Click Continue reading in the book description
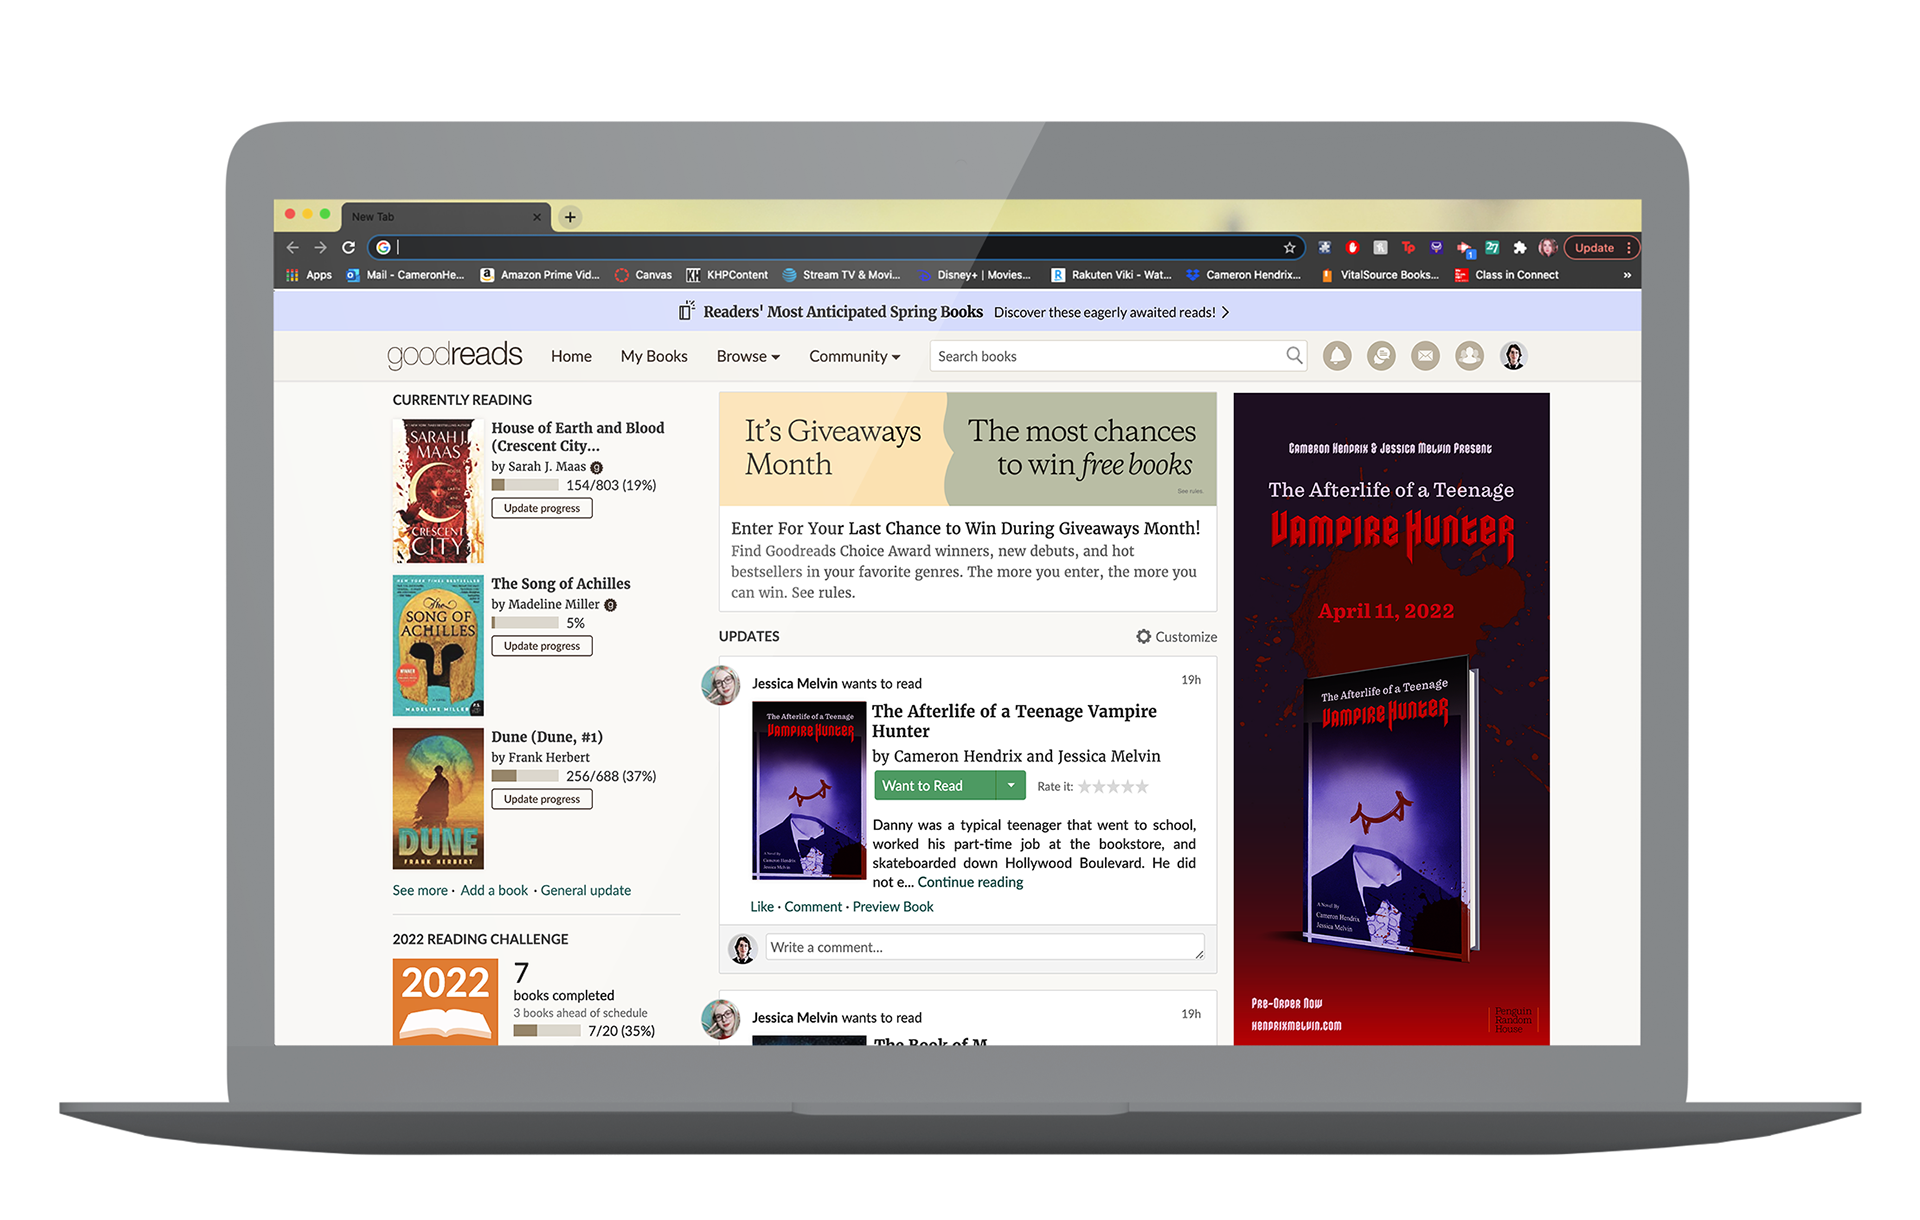 [970, 882]
